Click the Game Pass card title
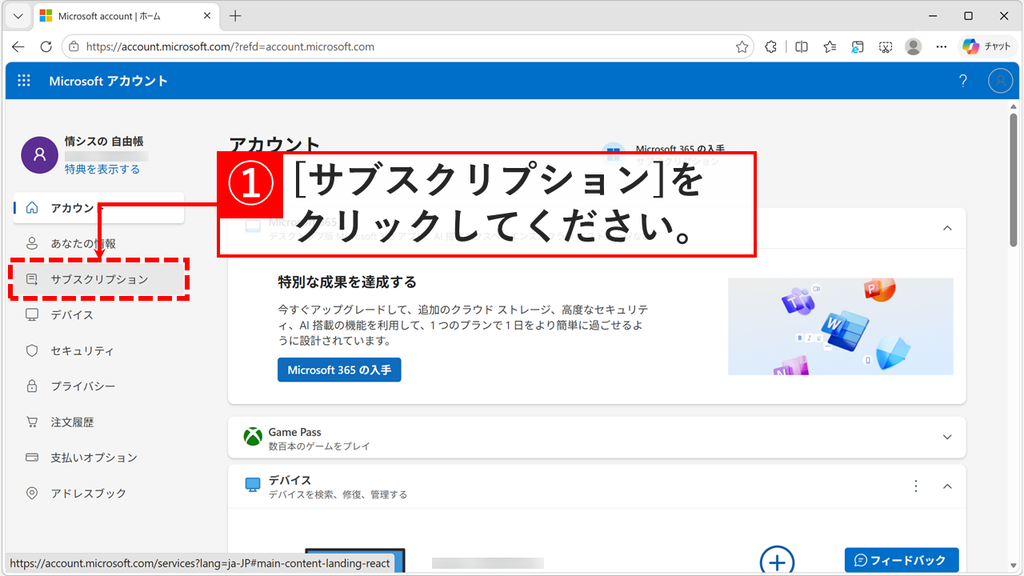 pos(295,432)
